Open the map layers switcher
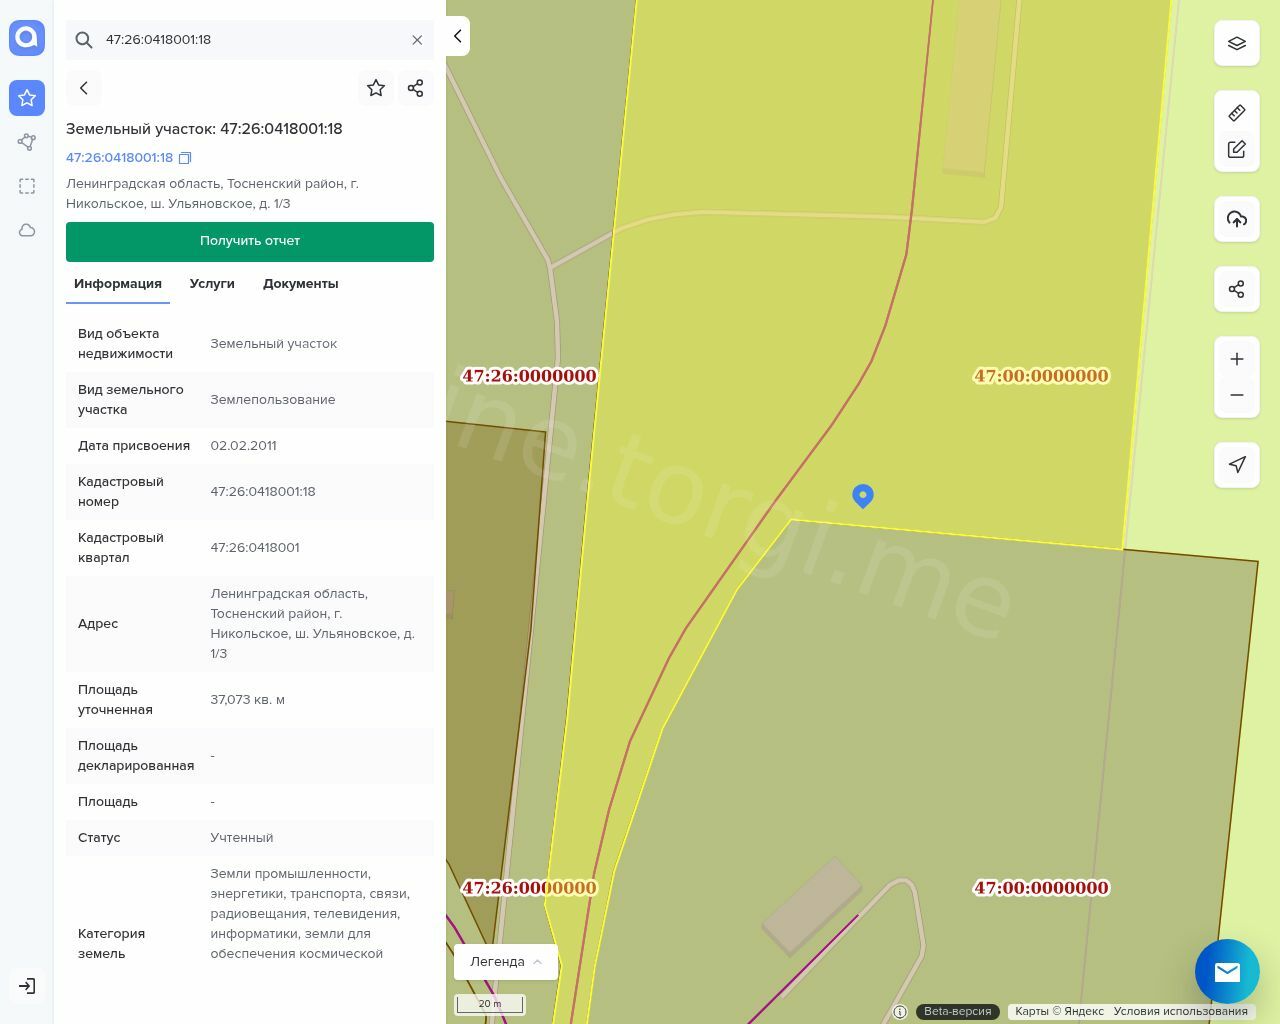The width and height of the screenshot is (1280, 1024). click(x=1237, y=43)
